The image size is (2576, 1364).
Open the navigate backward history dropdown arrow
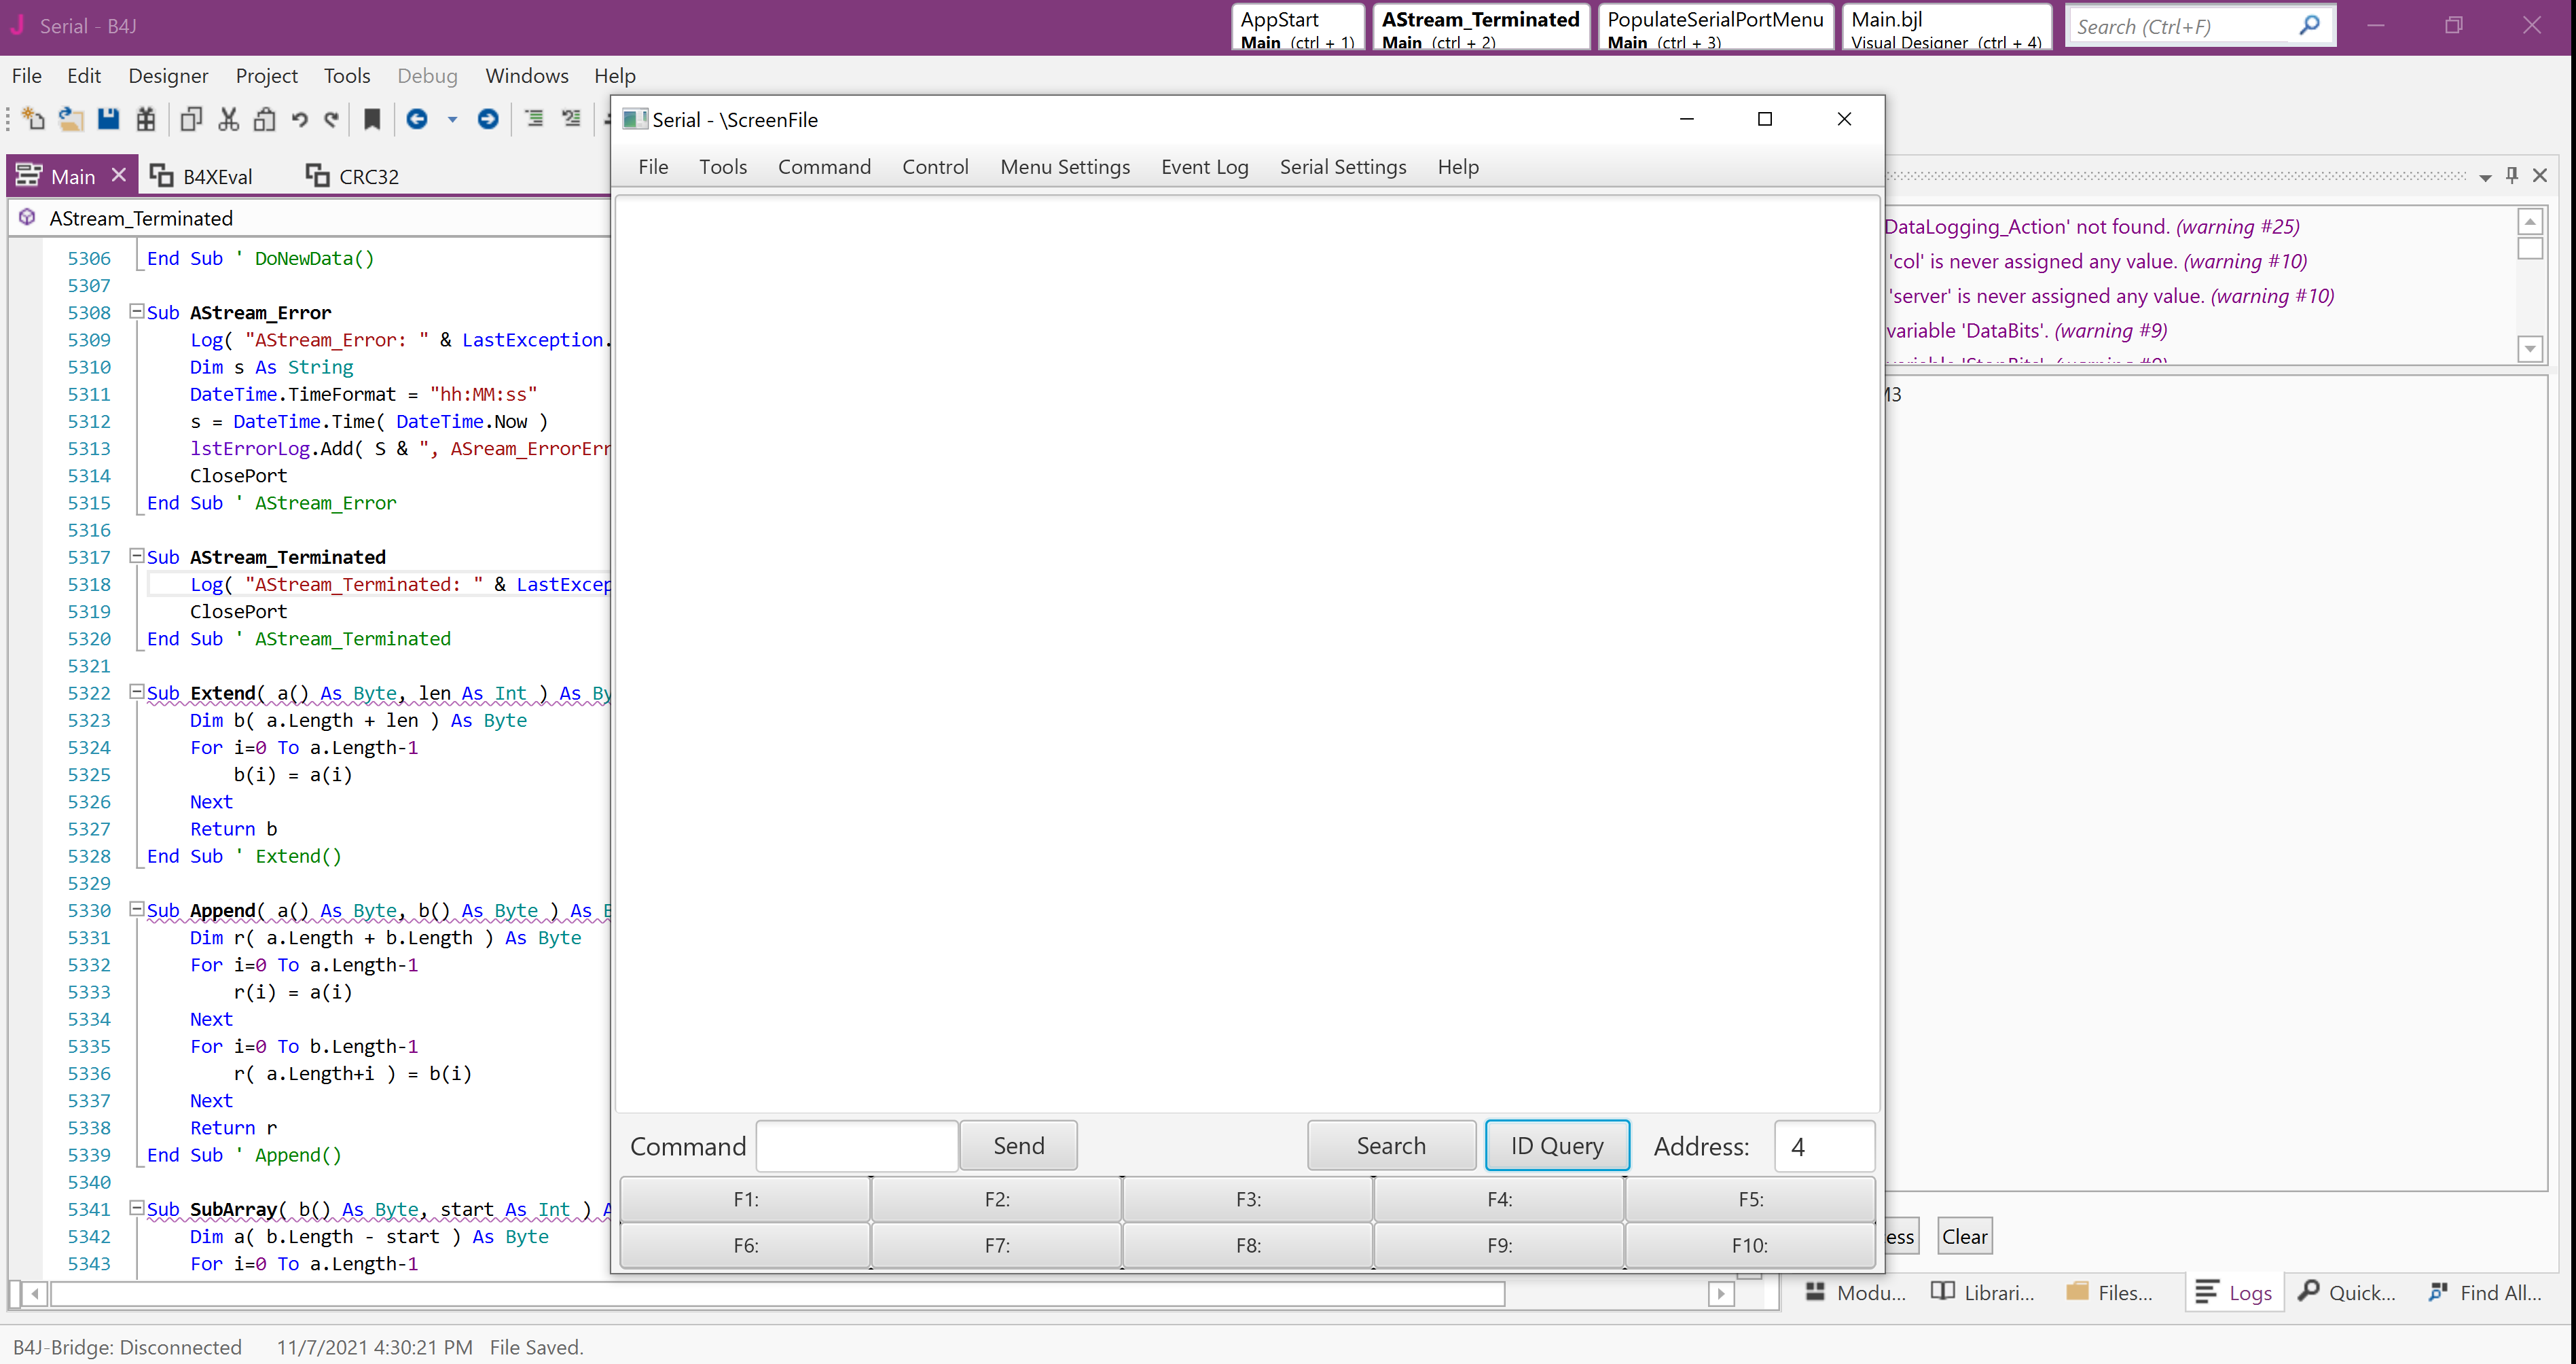(x=452, y=120)
